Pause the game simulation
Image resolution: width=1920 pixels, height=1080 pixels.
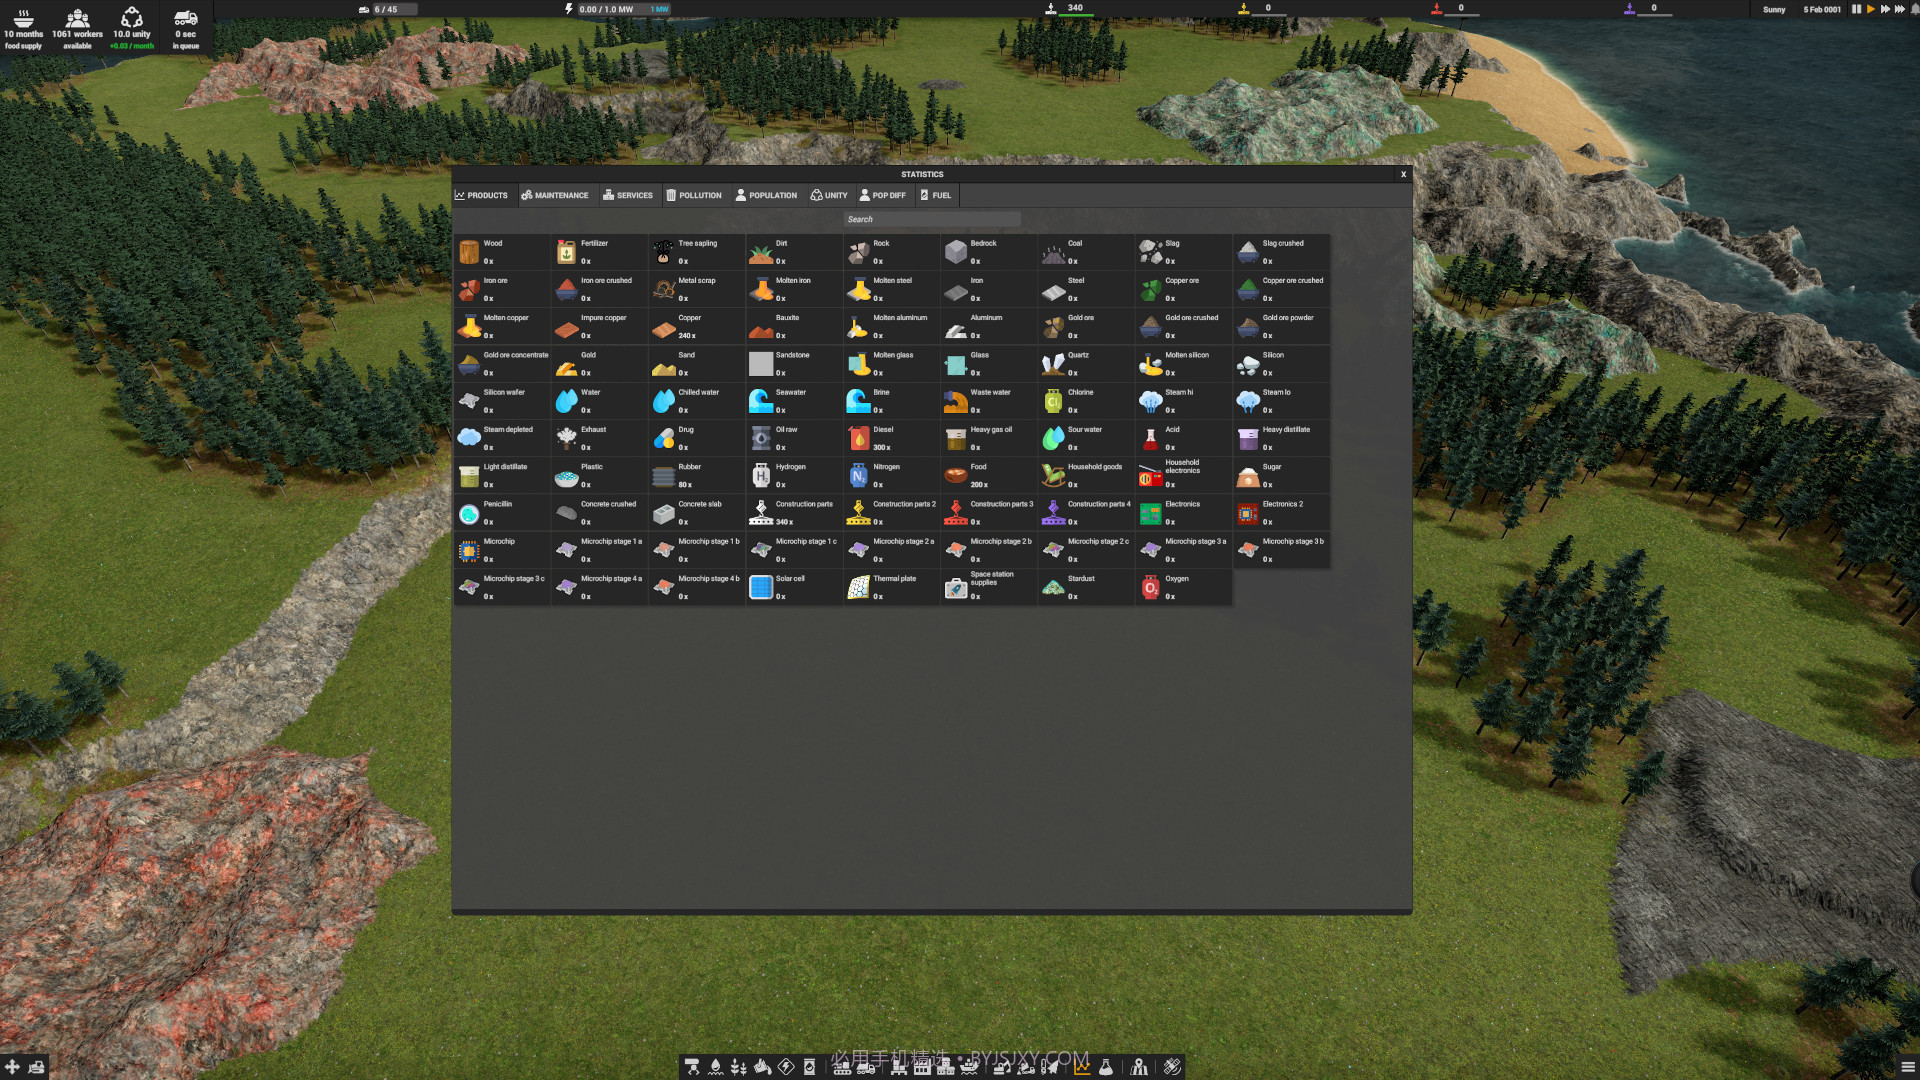pyautogui.click(x=1856, y=9)
